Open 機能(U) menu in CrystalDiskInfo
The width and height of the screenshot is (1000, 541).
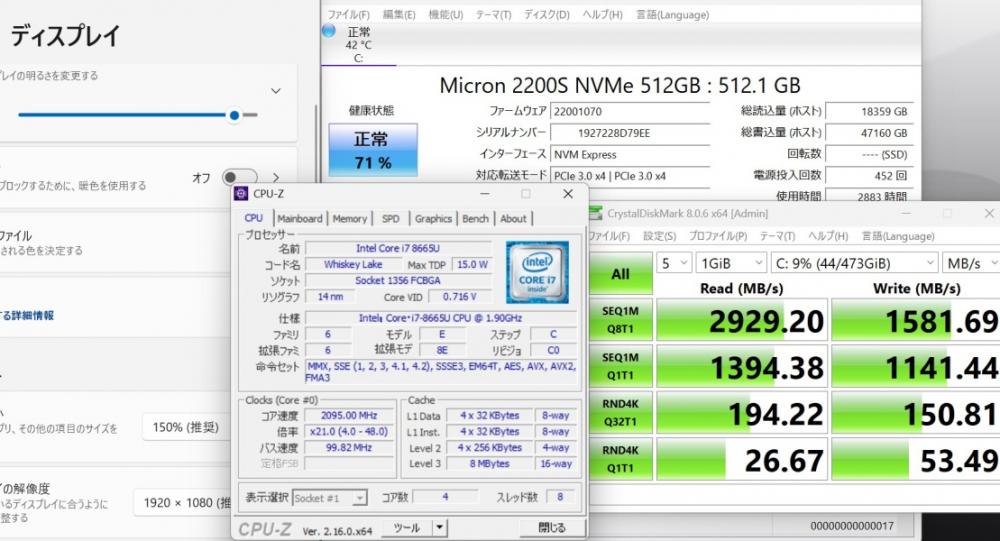pos(446,14)
